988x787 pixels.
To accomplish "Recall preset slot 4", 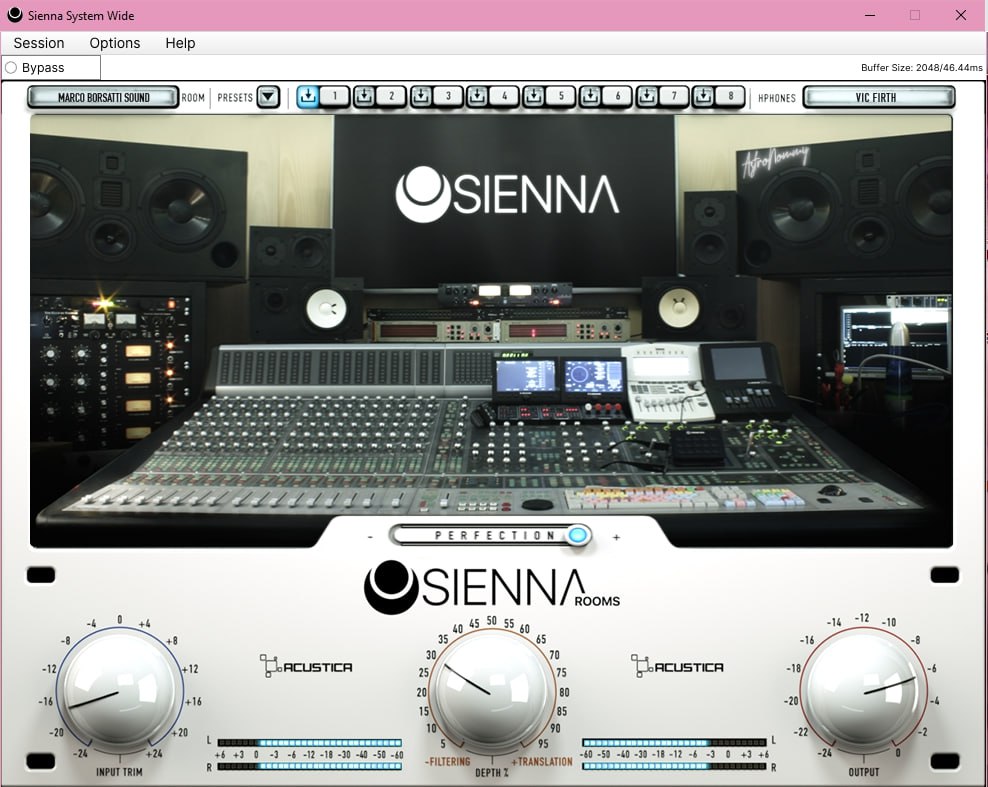I will coord(504,96).
